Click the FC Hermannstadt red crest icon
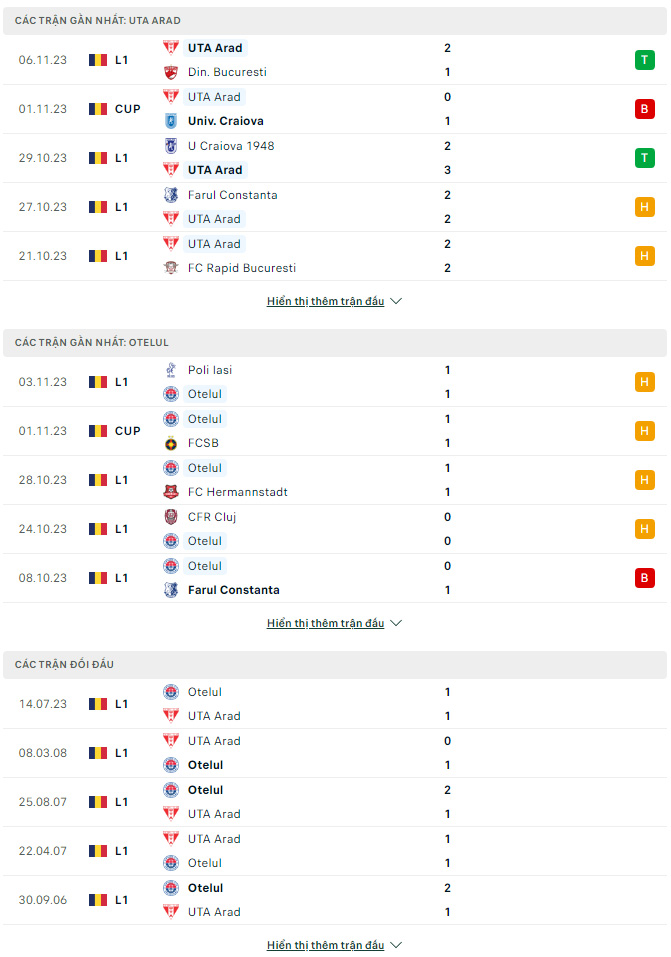The image size is (671, 957). [x=171, y=492]
